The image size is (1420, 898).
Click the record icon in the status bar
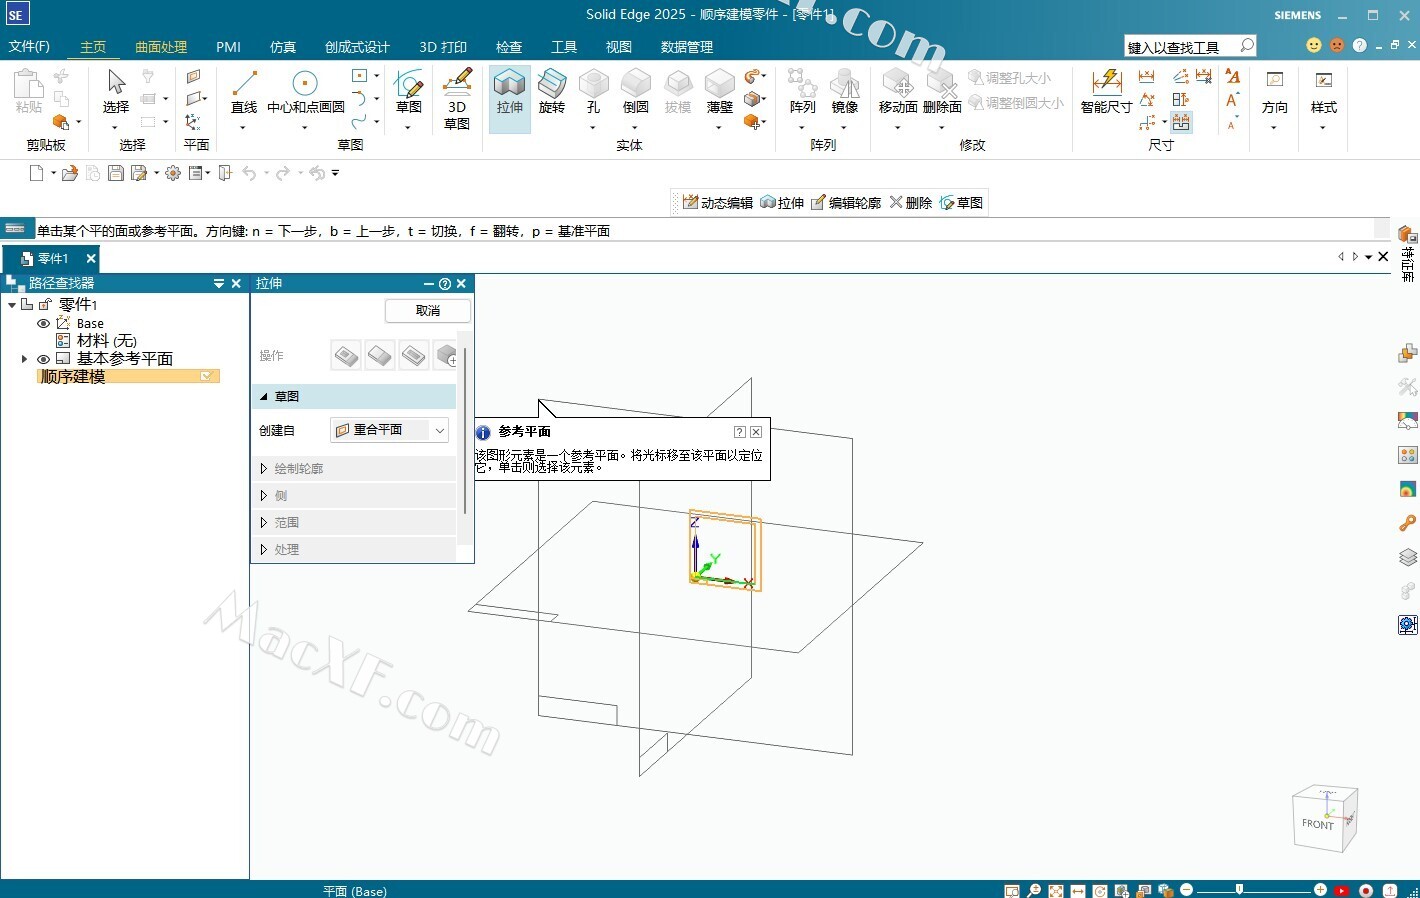click(x=1365, y=890)
